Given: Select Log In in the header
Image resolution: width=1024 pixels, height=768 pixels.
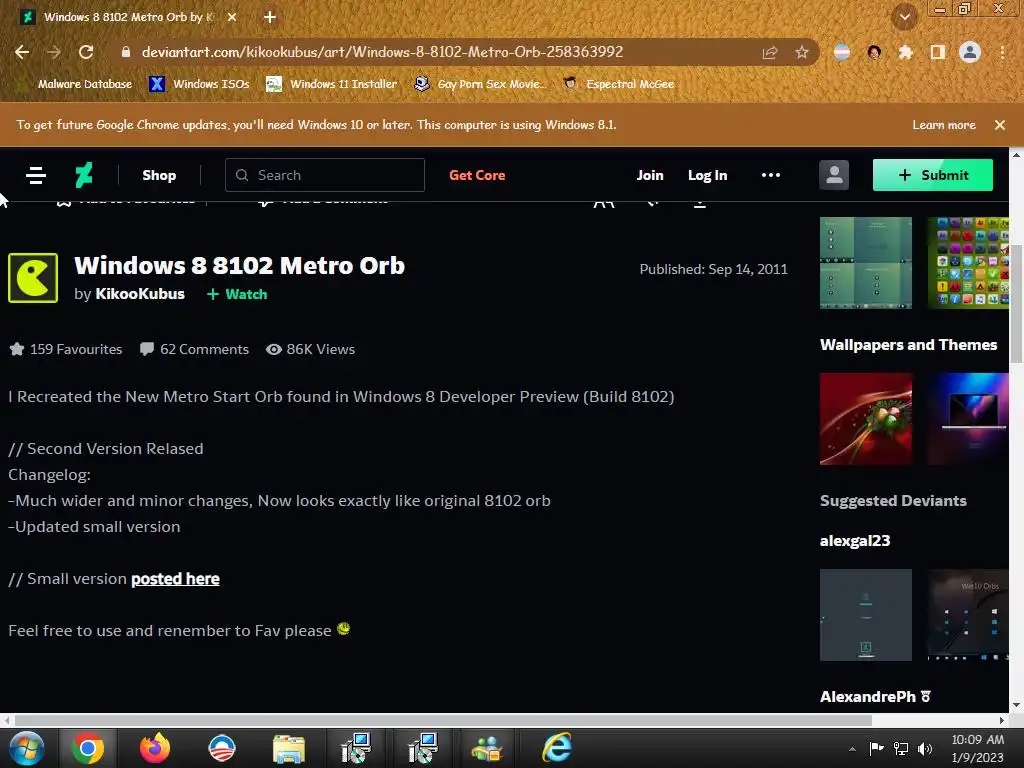Looking at the screenshot, I should pyautogui.click(x=707, y=175).
